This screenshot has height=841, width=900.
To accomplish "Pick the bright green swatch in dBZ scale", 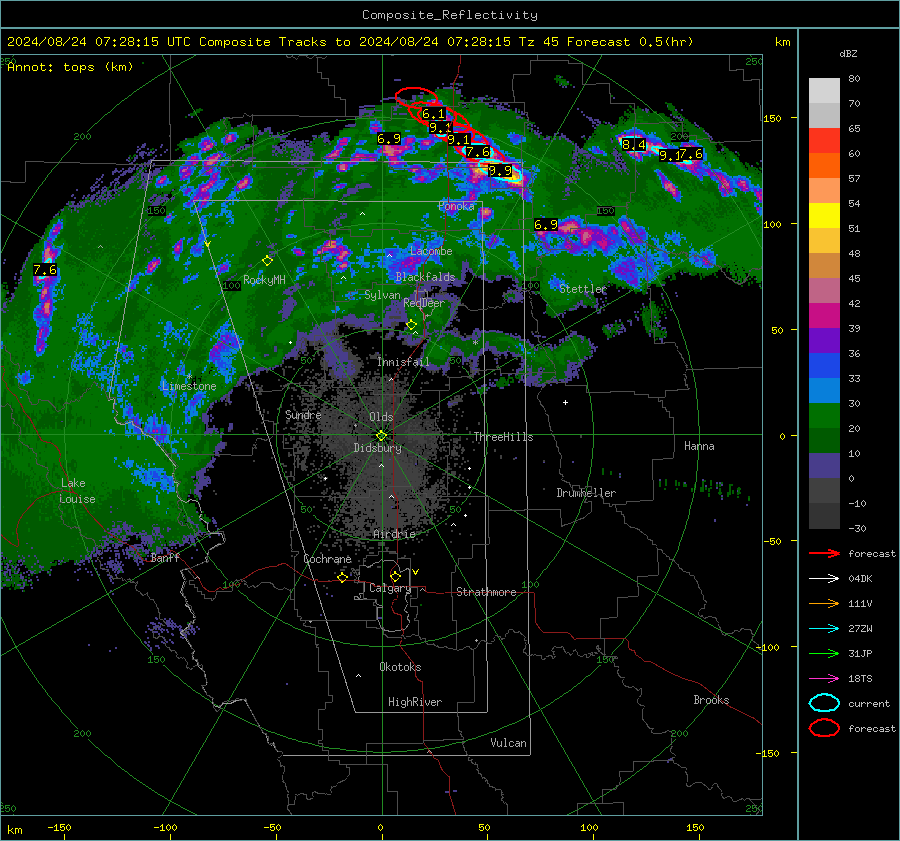I will [824, 416].
